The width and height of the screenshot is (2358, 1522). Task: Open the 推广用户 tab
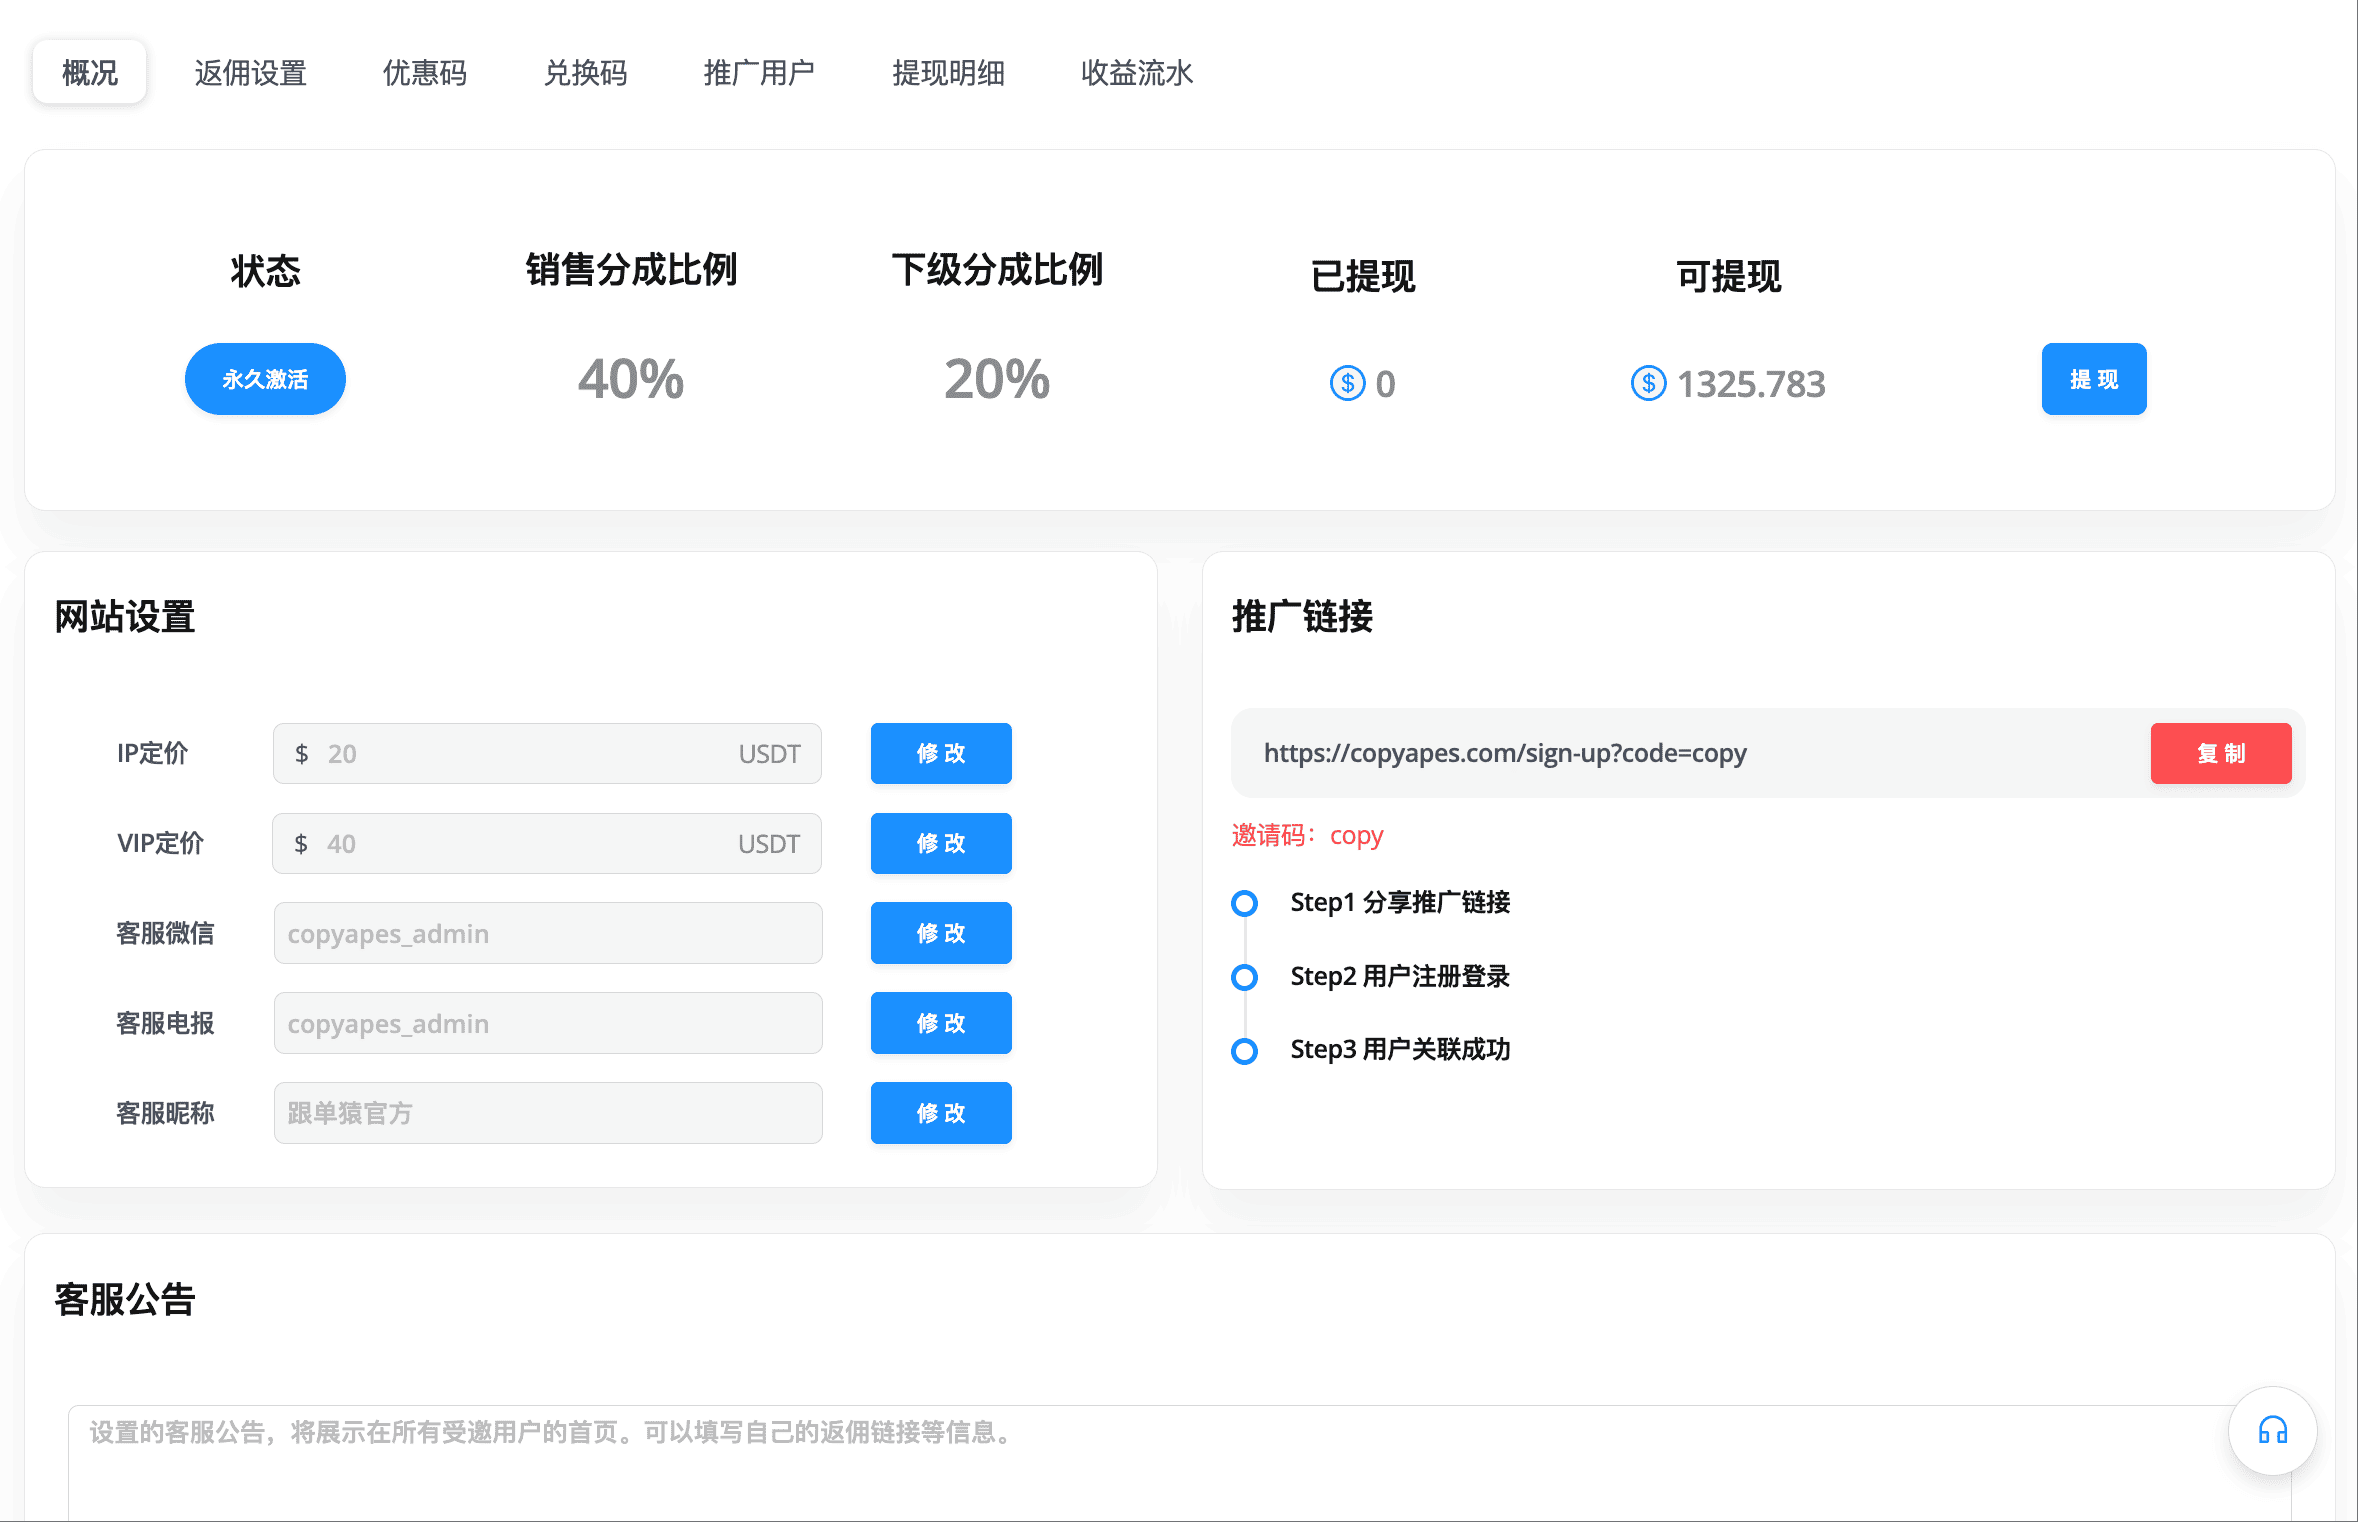click(x=759, y=73)
